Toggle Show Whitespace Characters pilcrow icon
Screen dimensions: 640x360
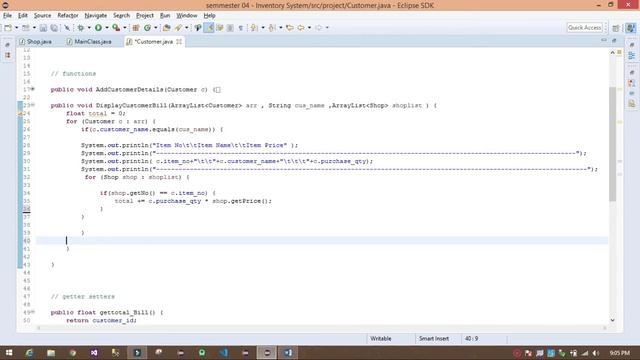pyautogui.click(x=240, y=28)
